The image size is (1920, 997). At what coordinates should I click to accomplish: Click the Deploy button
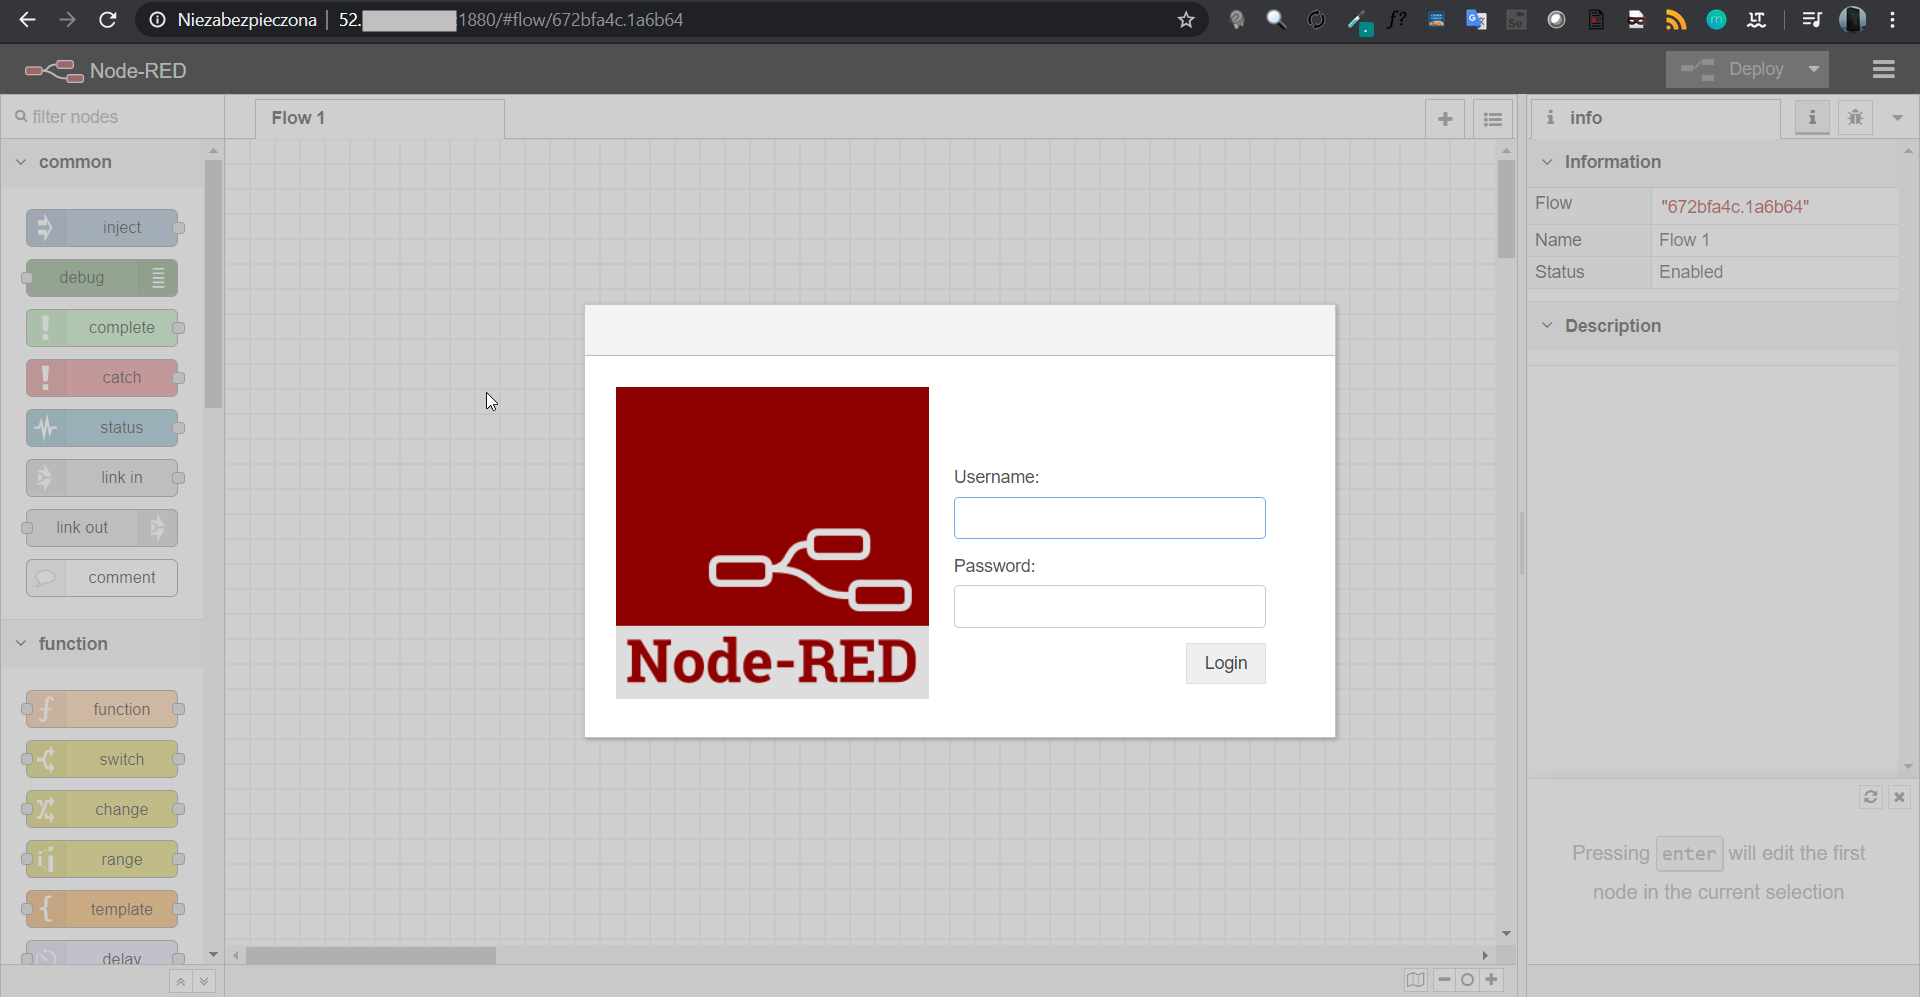pos(1733,69)
